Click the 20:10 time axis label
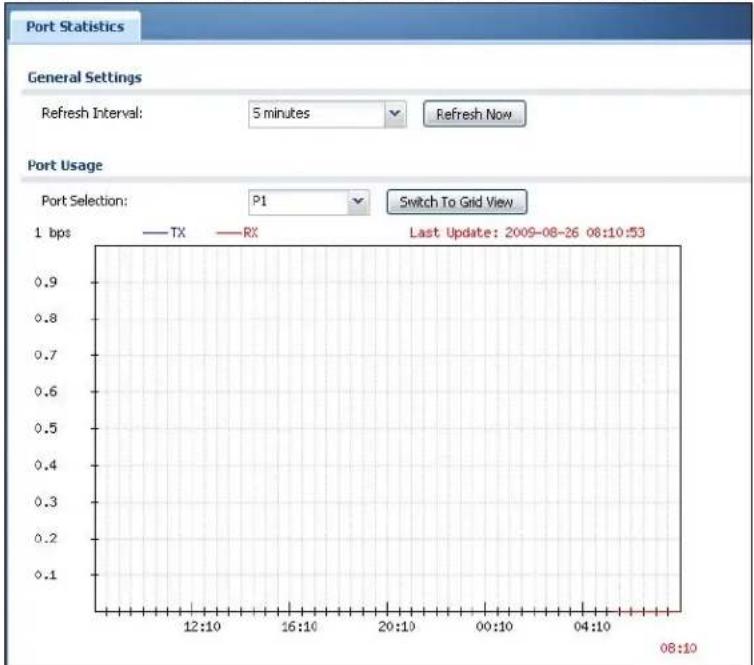 click(397, 627)
